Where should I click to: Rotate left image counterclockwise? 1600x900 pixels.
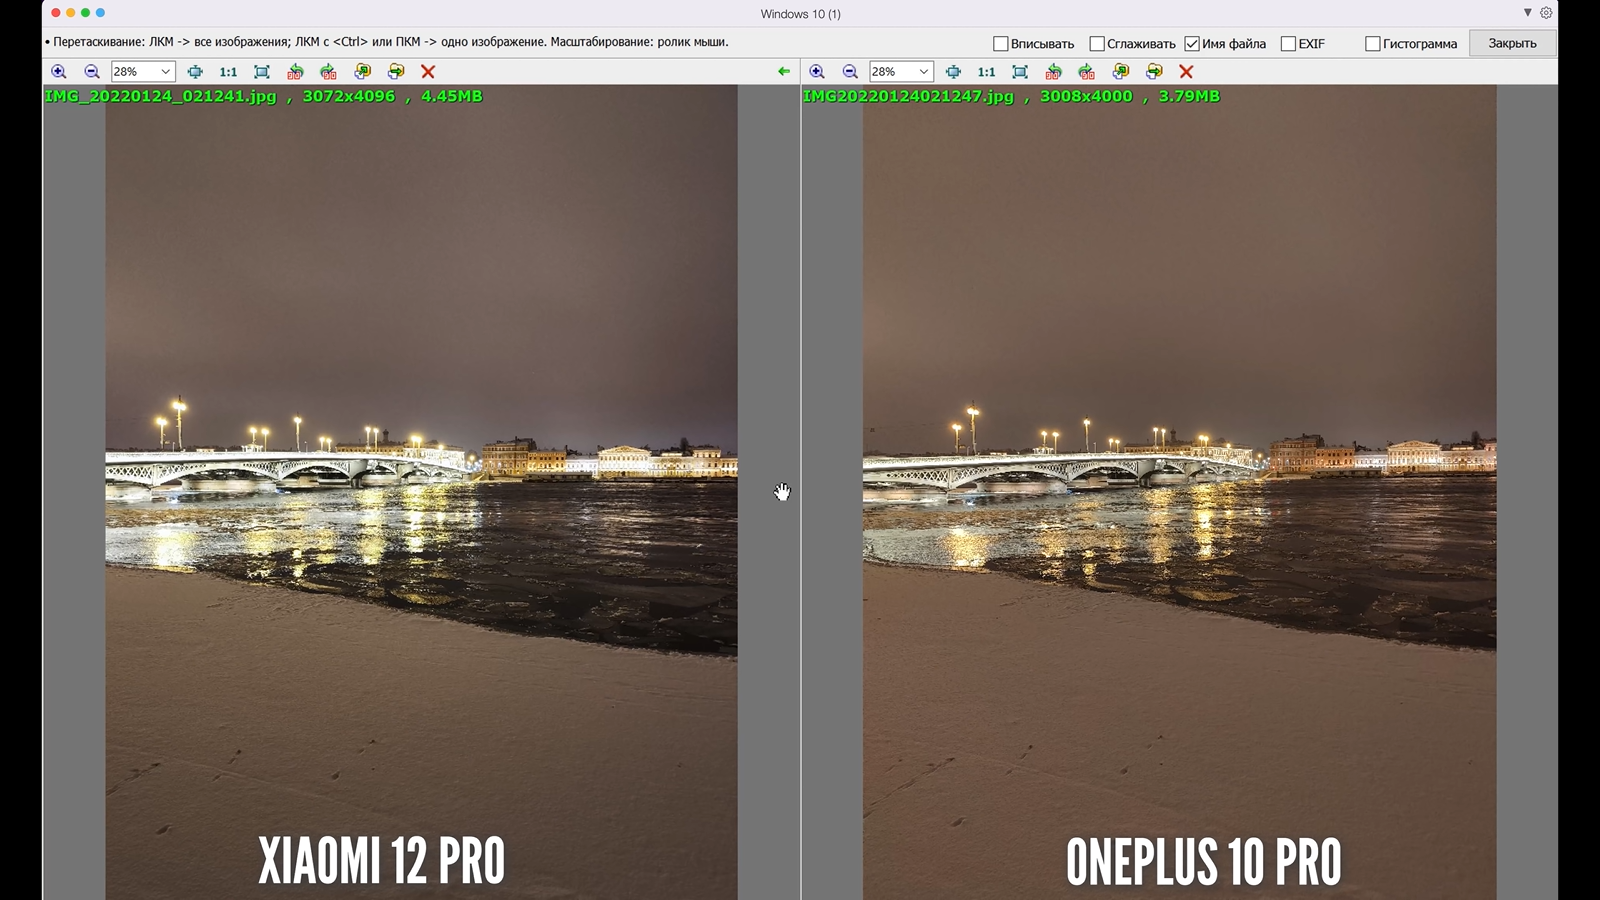(x=295, y=72)
